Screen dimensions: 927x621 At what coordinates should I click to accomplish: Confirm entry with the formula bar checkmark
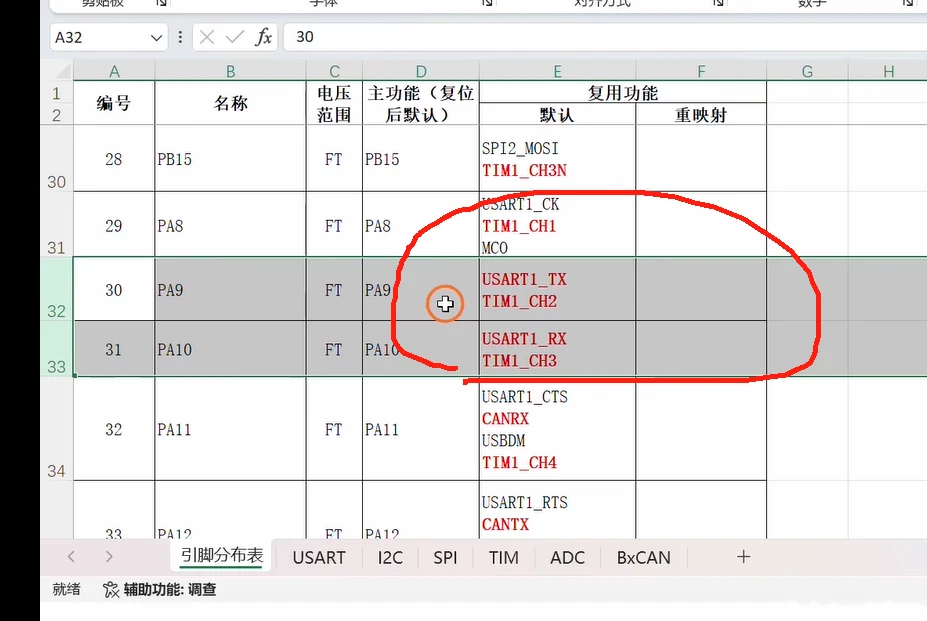point(235,37)
